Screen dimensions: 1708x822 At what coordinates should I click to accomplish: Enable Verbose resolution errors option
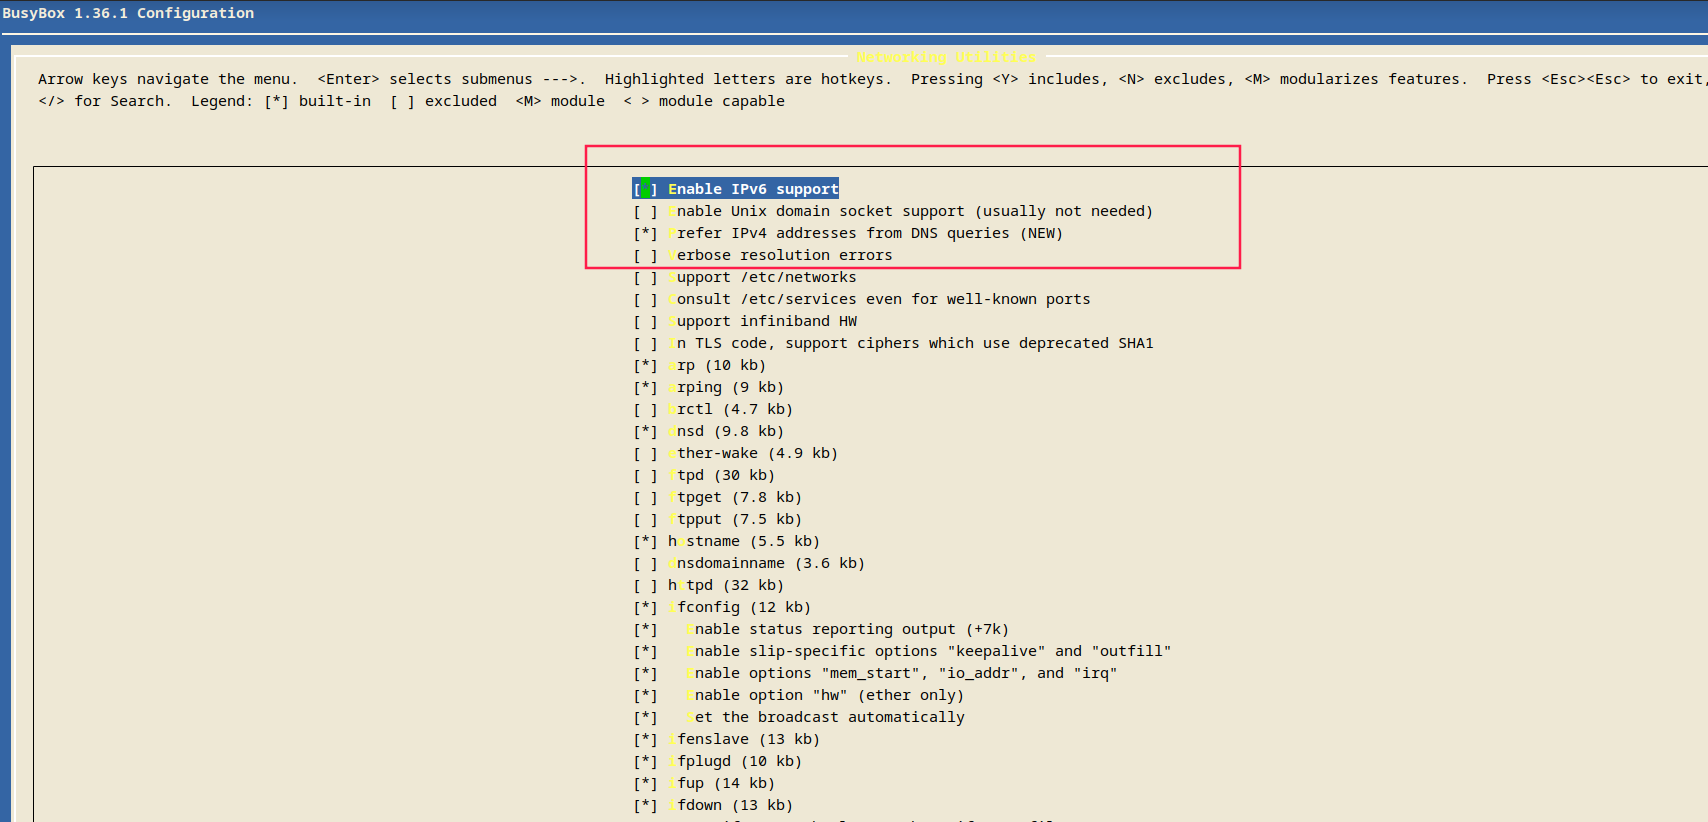[763, 255]
